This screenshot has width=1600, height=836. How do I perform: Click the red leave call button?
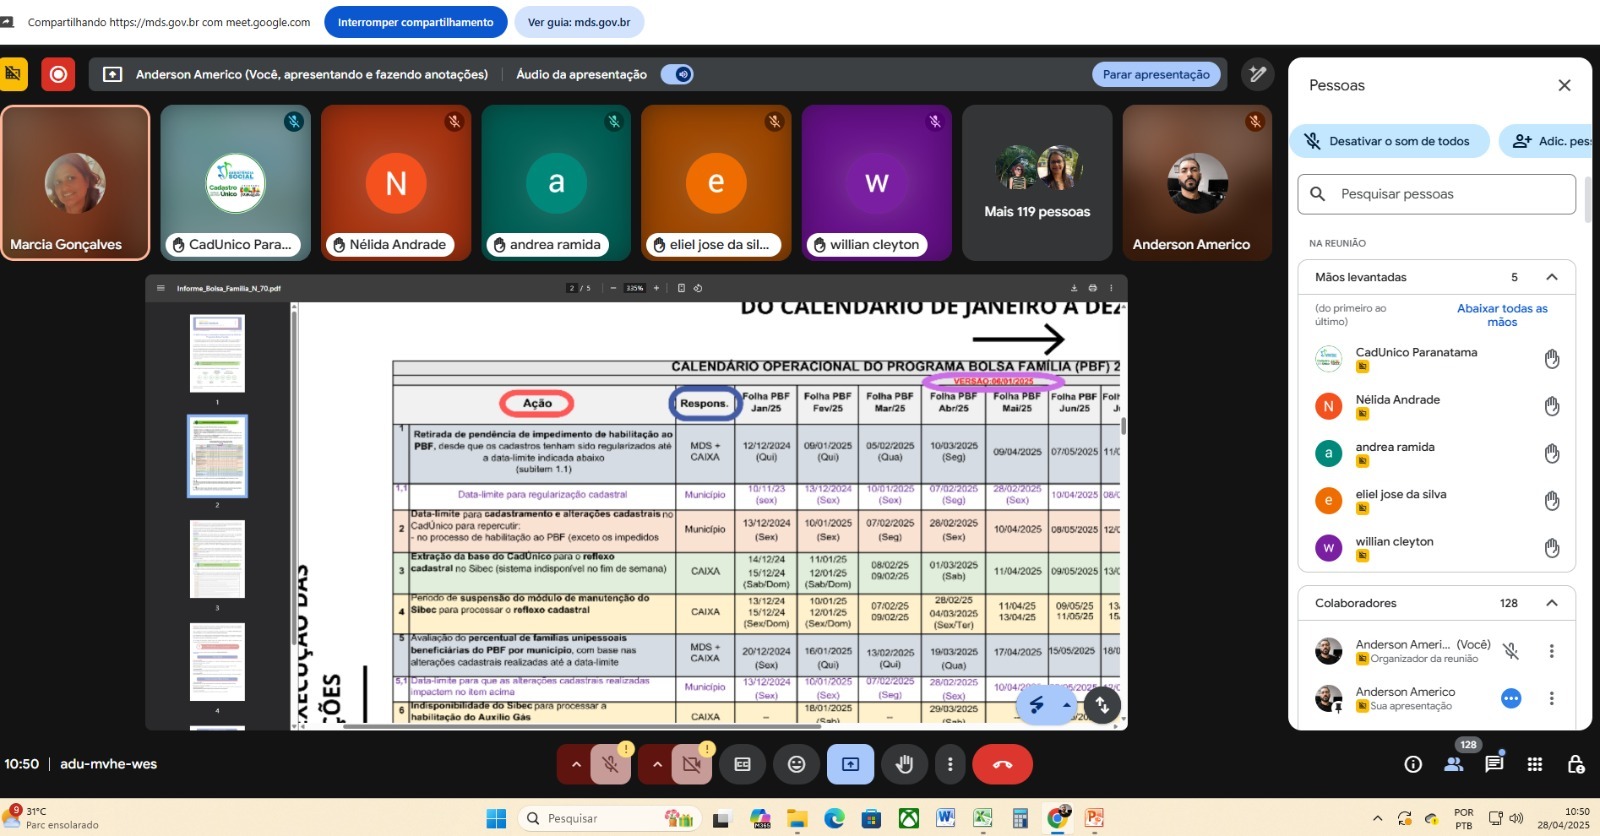[x=1002, y=764]
